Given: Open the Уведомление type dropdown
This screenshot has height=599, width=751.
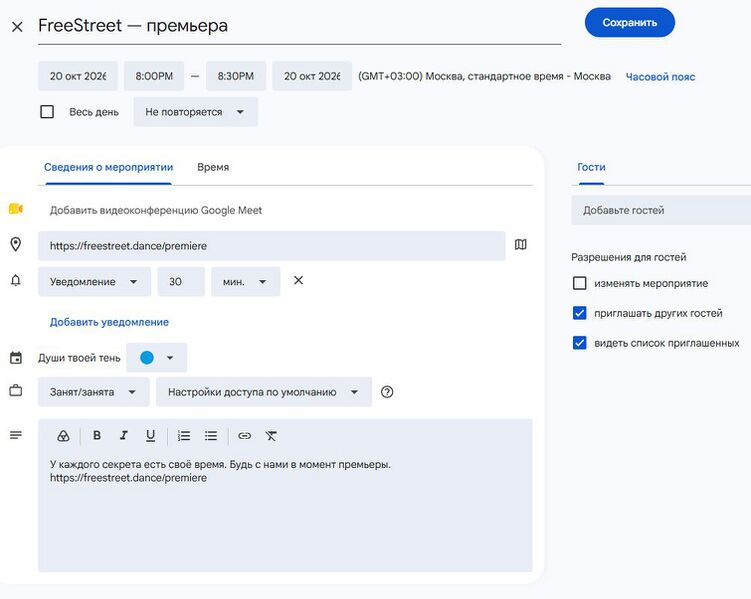Looking at the screenshot, I should [94, 282].
